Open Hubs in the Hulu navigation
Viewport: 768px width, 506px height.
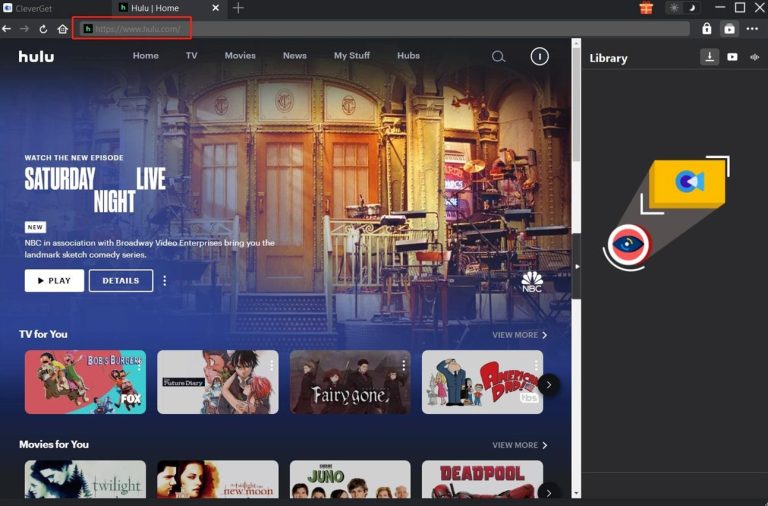coord(408,56)
